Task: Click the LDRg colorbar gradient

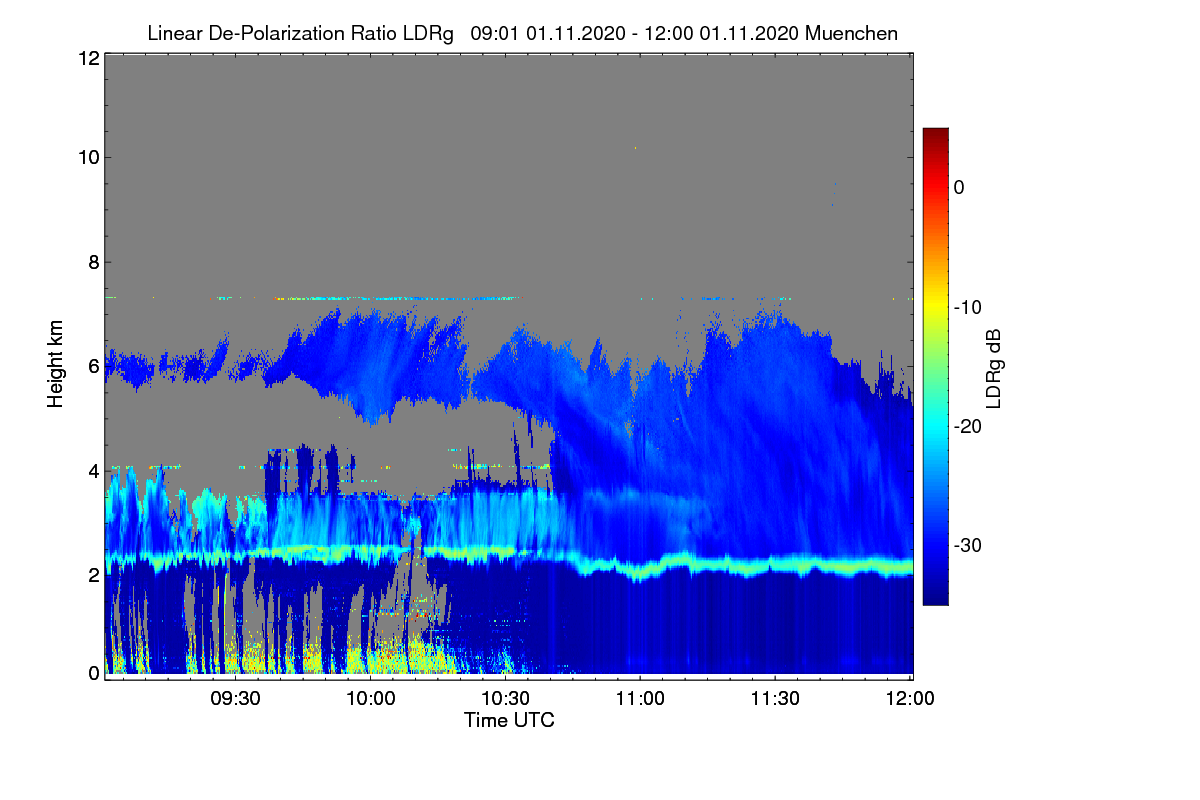Action: point(935,367)
